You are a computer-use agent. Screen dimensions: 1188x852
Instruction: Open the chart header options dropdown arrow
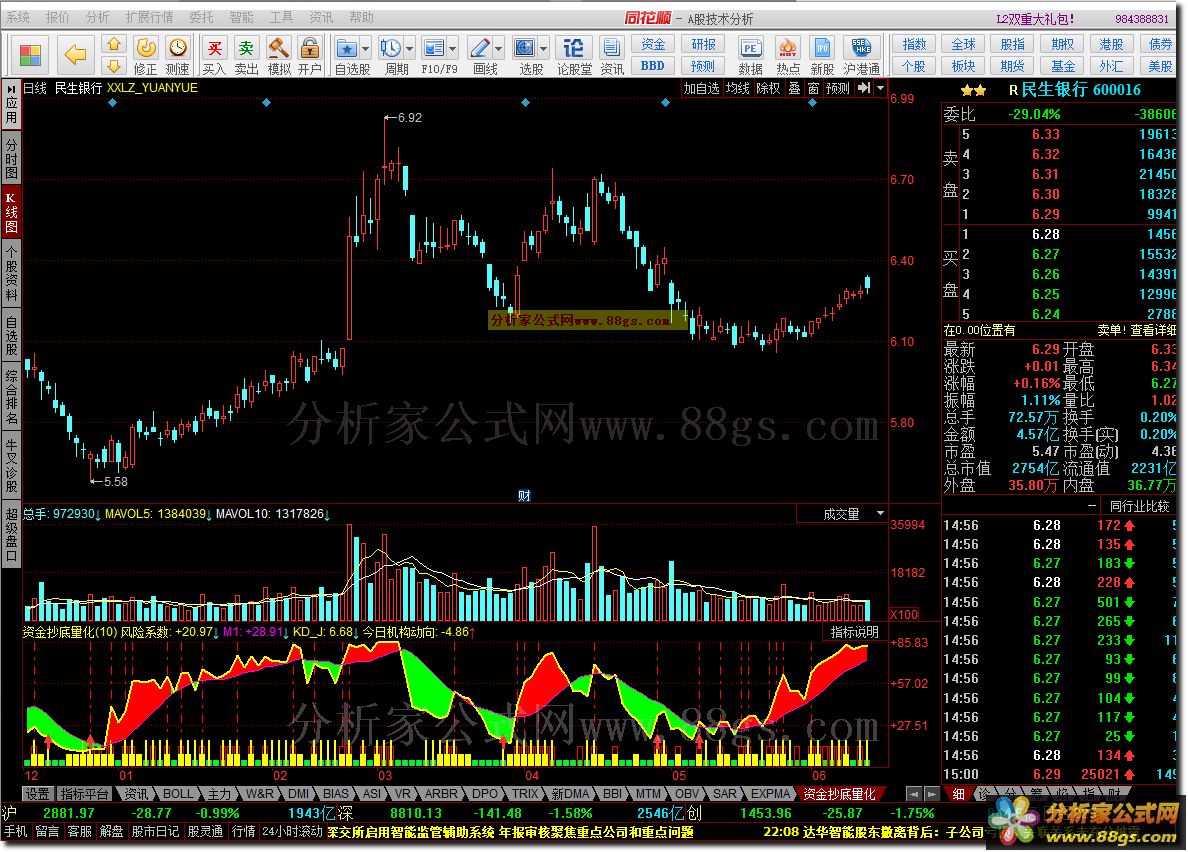880,88
